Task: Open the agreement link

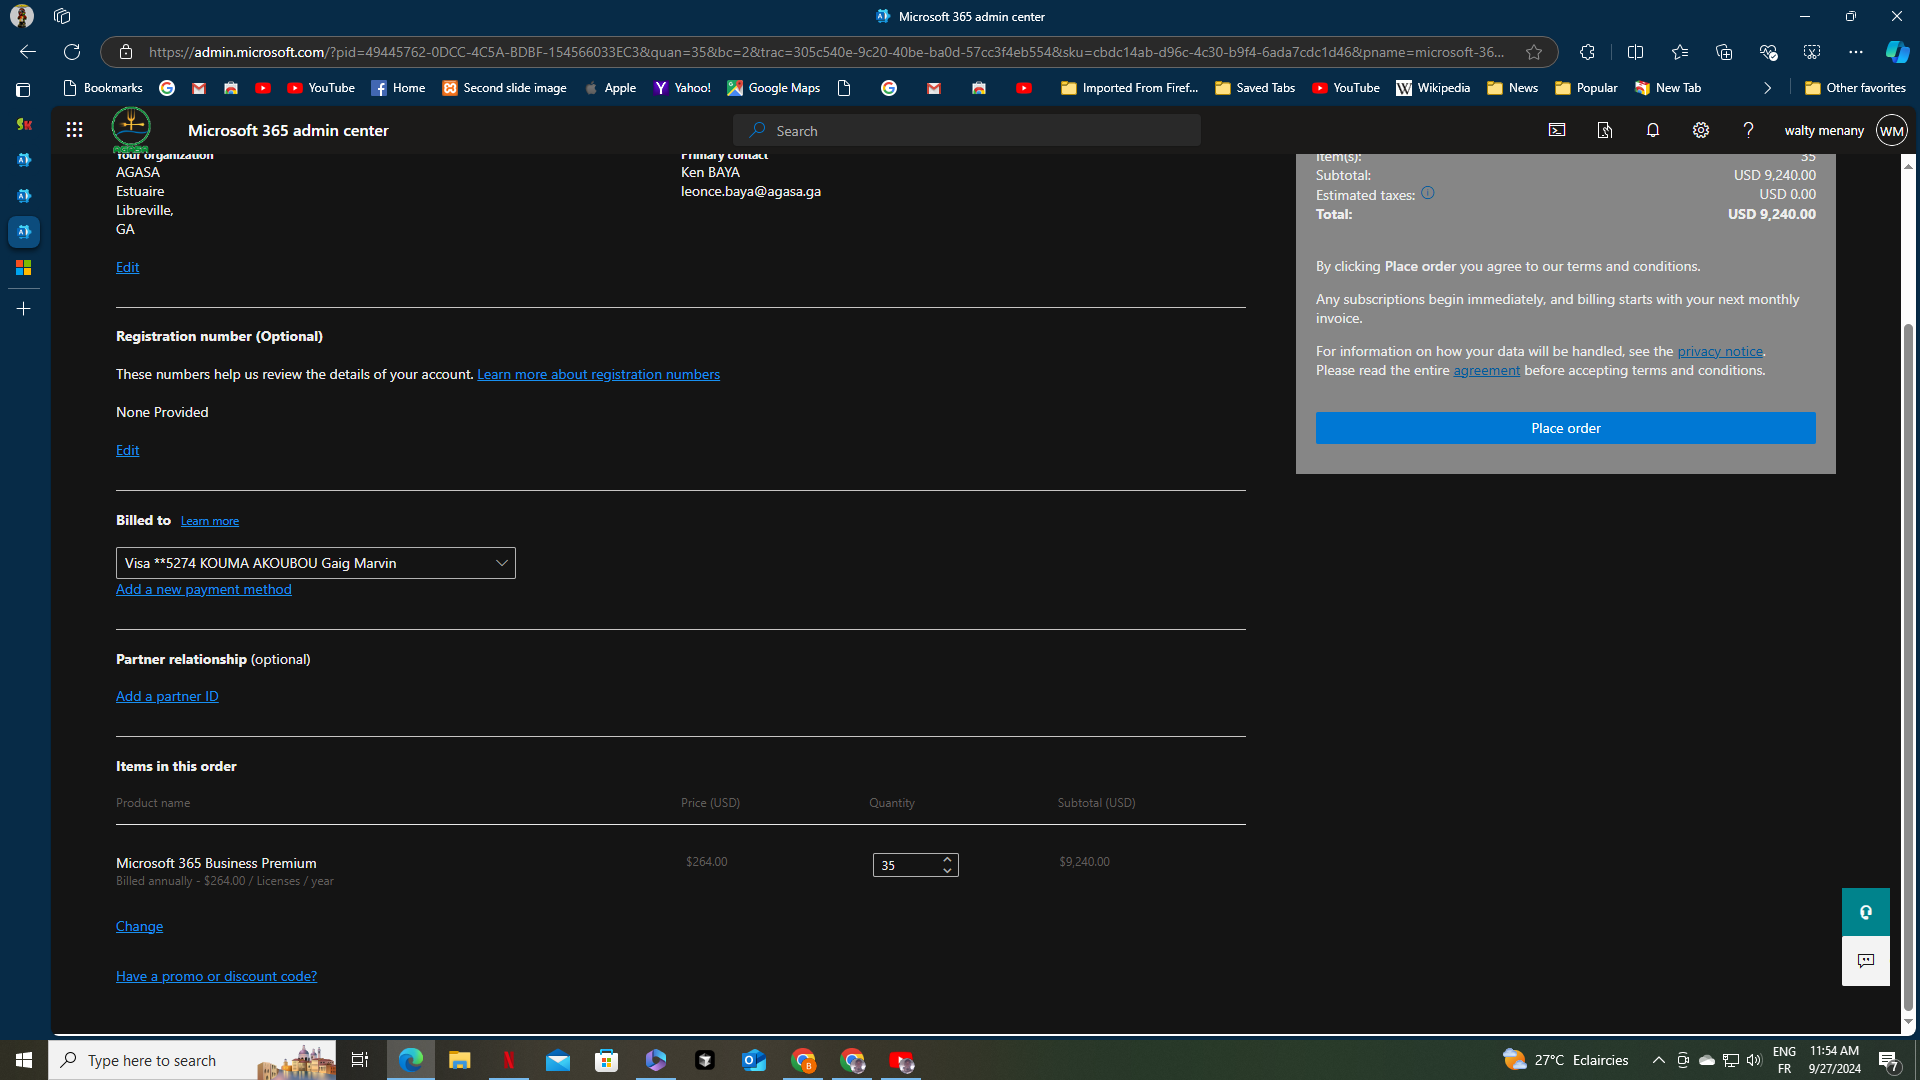Action: click(1486, 370)
